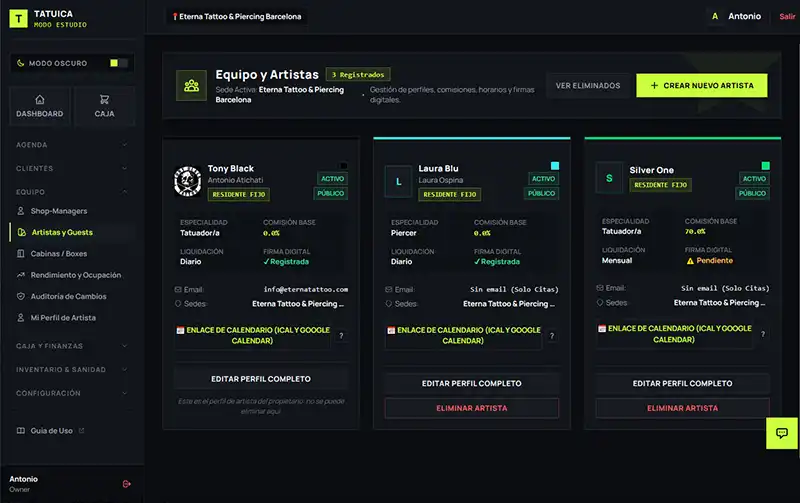Click external link icon next to Guía de Uso
The width and height of the screenshot is (800, 503).
(82, 431)
